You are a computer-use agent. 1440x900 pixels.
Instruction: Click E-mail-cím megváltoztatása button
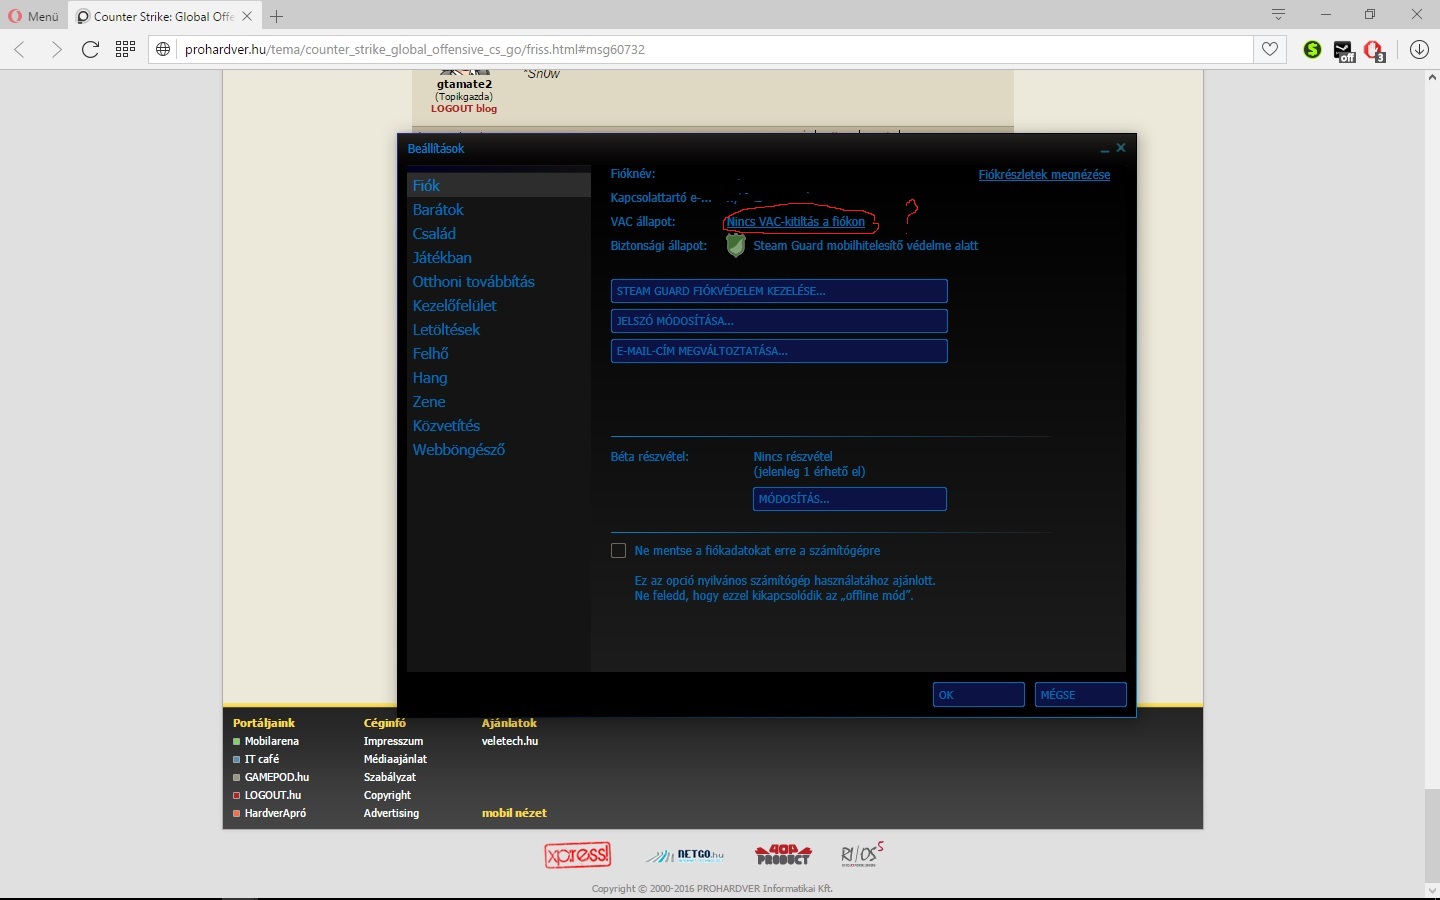779,351
